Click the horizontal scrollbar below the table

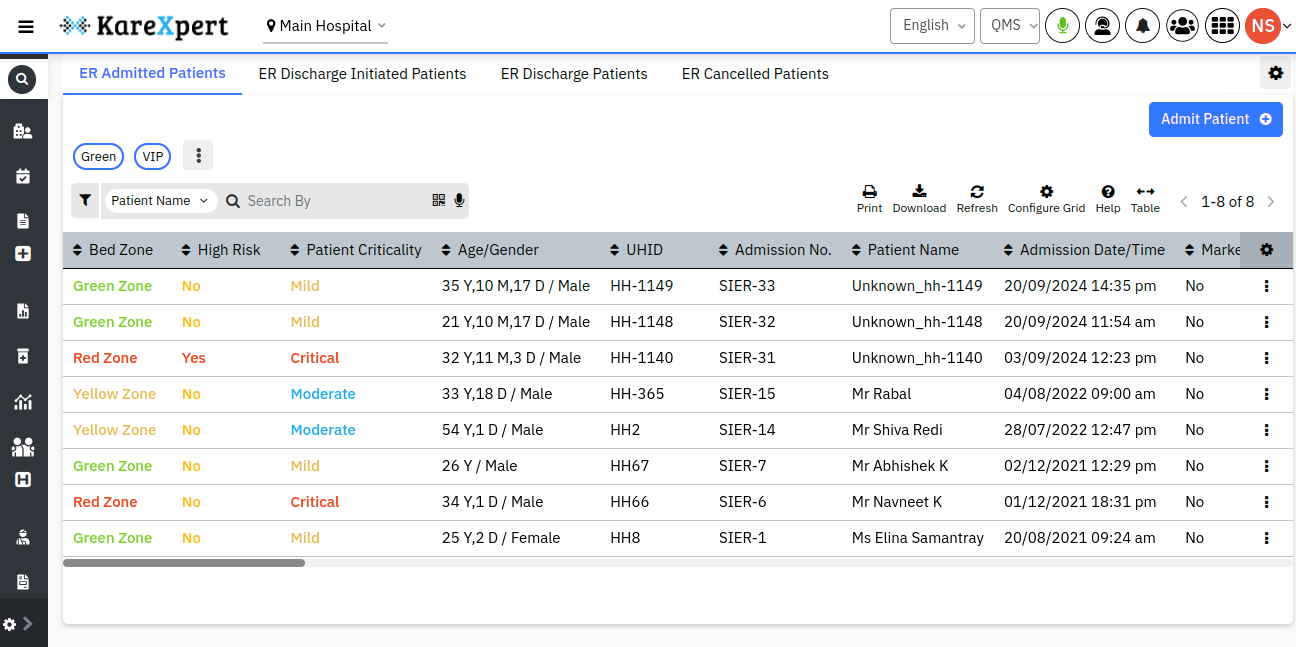(x=185, y=563)
